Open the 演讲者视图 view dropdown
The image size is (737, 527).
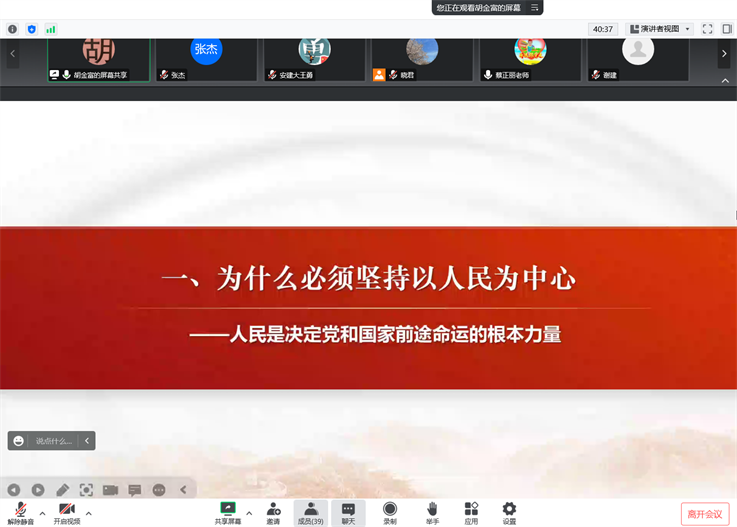coord(659,29)
